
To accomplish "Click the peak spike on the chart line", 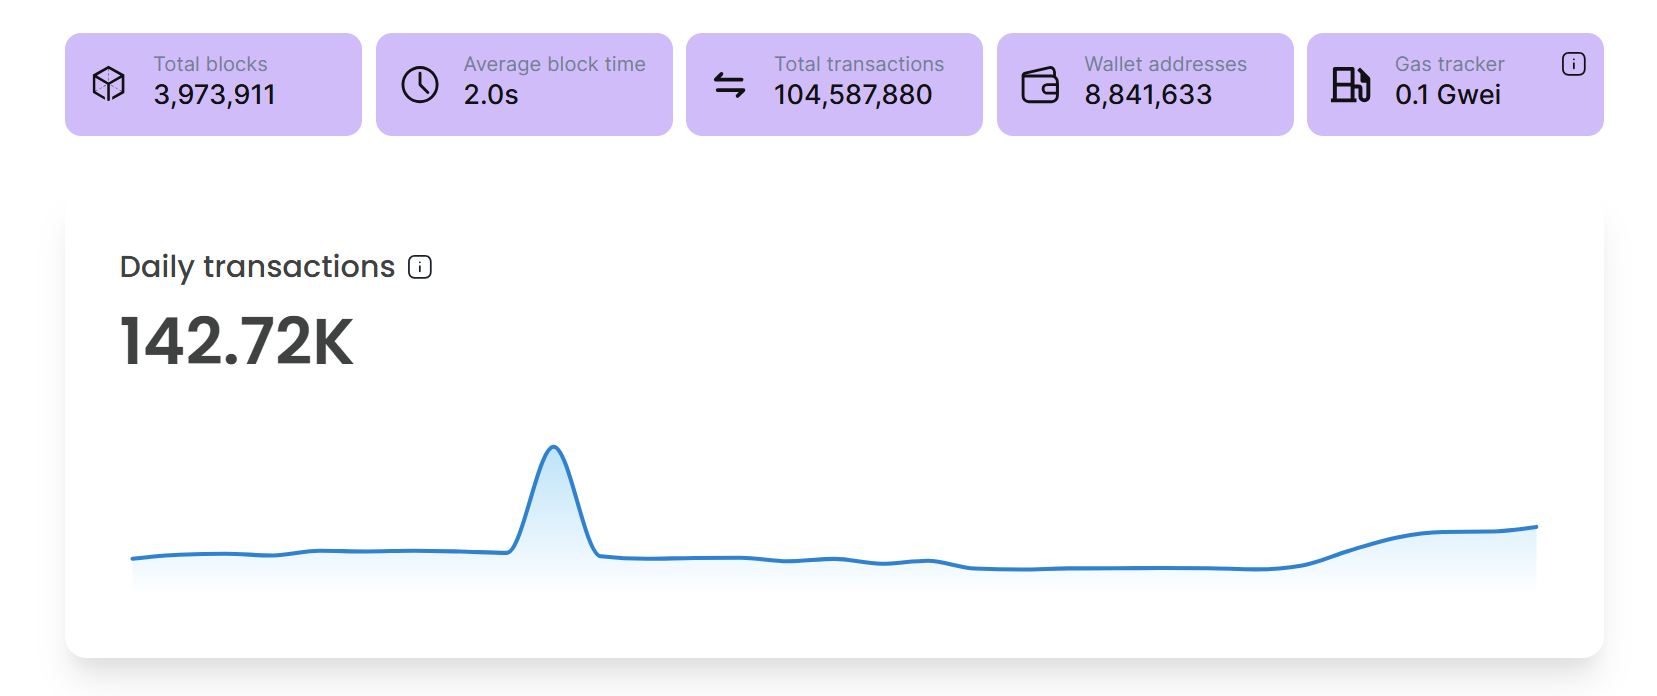I will tap(554, 448).
